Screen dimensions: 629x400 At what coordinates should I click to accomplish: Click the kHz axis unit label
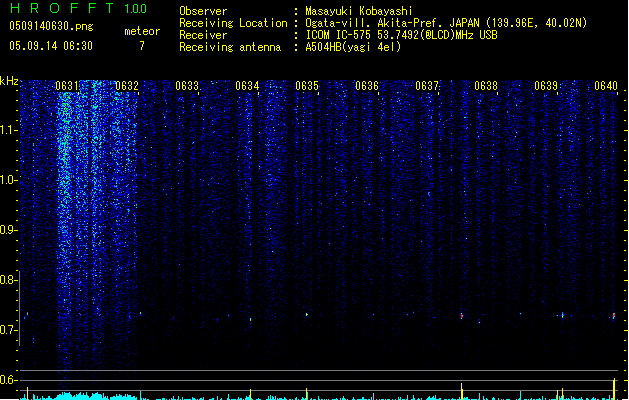click(9, 81)
